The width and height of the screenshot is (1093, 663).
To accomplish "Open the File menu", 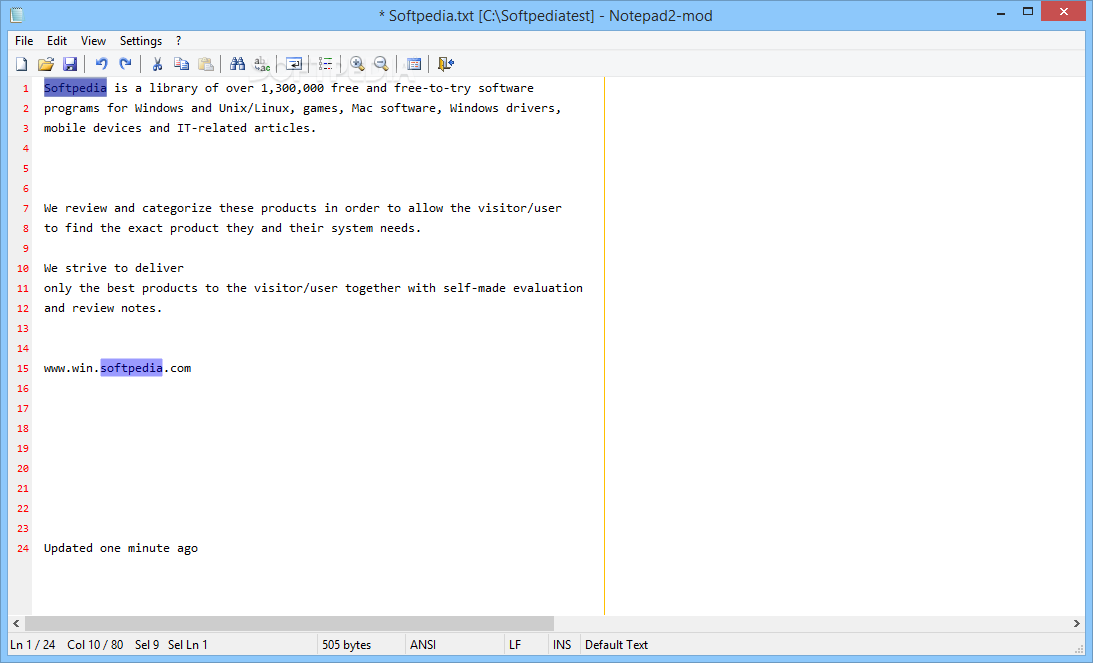I will [24, 40].
